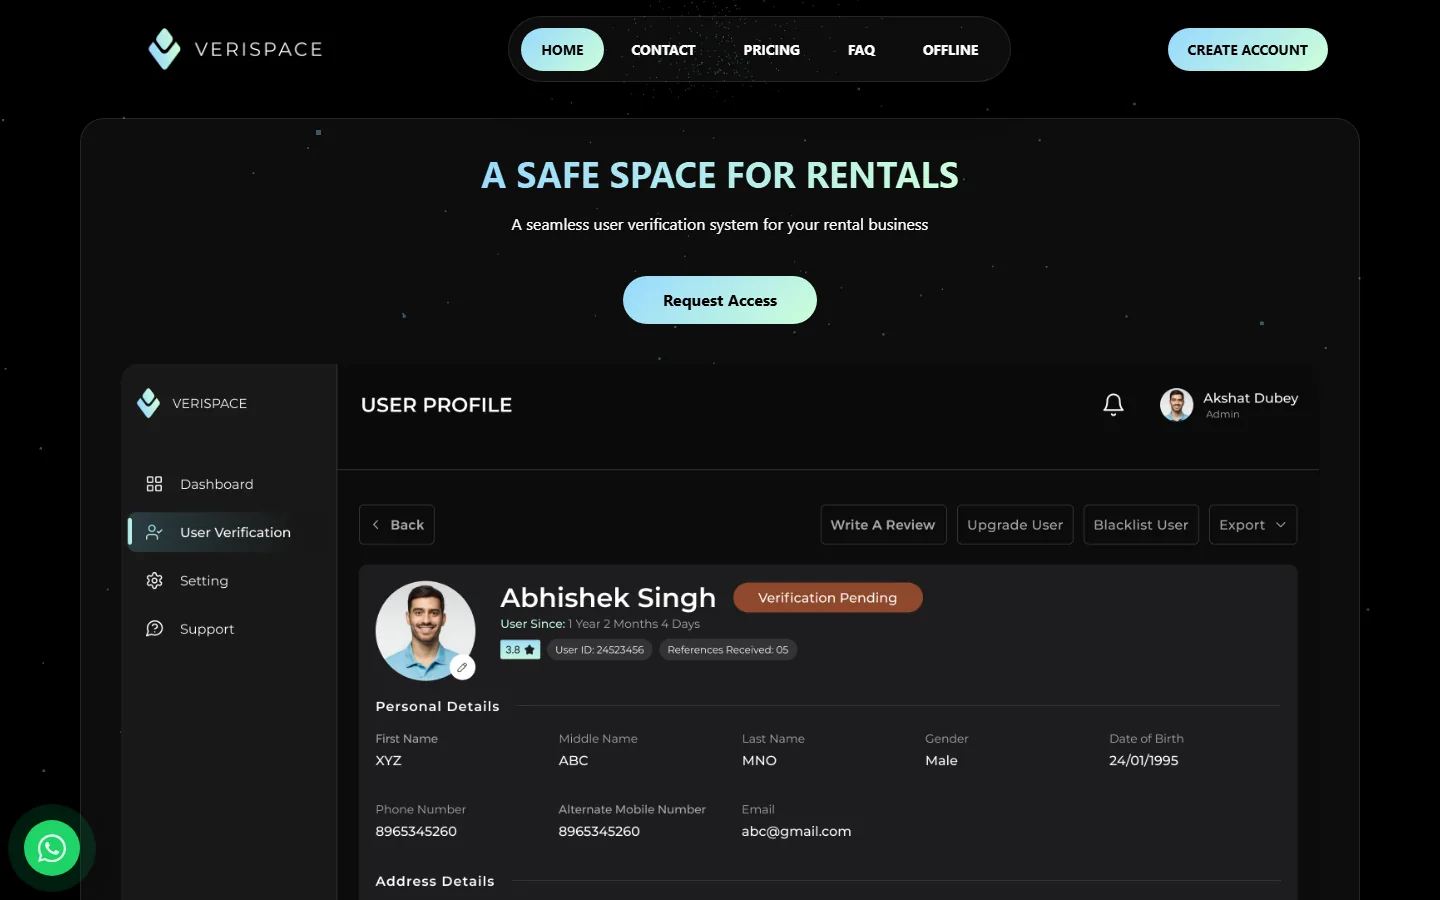The height and width of the screenshot is (900, 1440).
Task: Open notifications bell icon
Action: [1113, 405]
